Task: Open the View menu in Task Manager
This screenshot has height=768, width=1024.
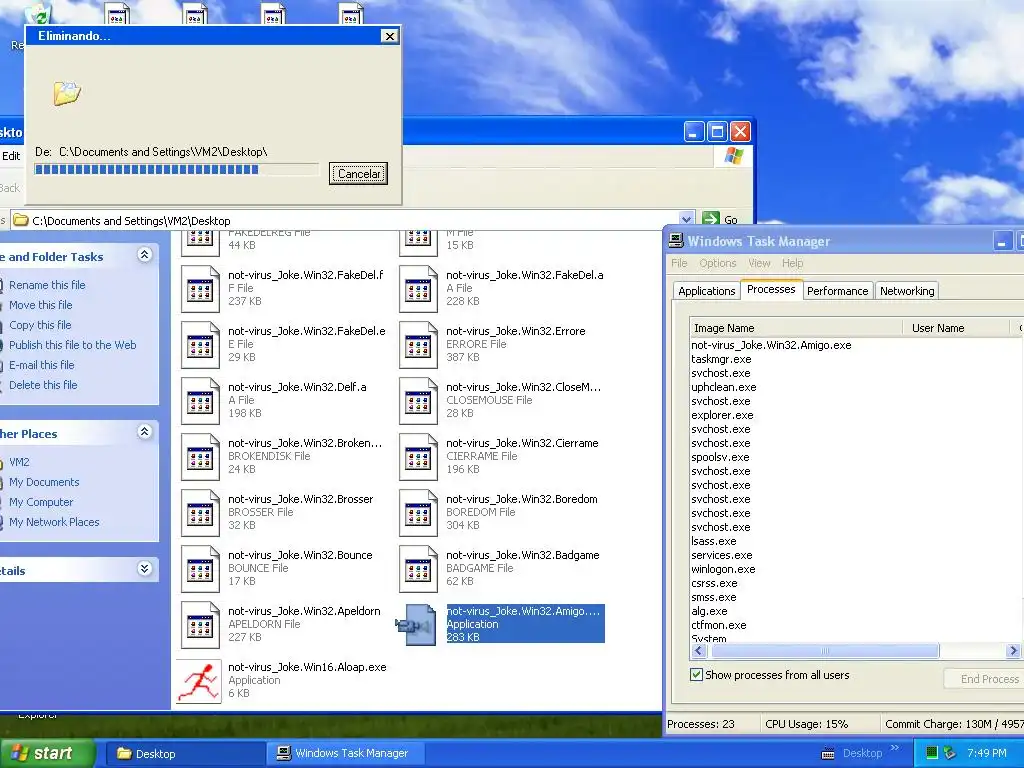Action: pos(759,263)
